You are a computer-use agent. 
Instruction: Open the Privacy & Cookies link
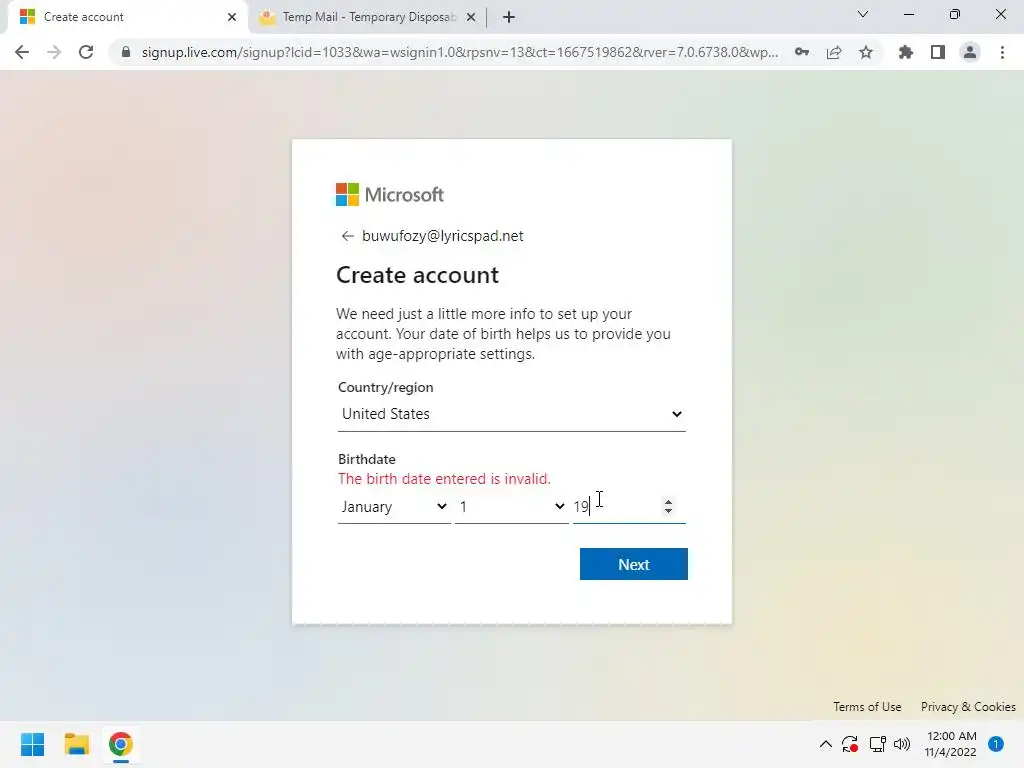968,707
